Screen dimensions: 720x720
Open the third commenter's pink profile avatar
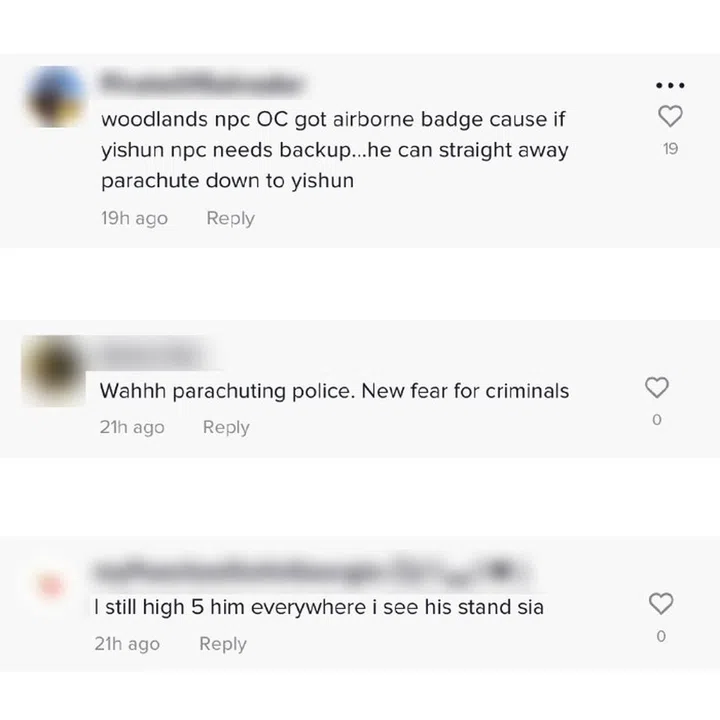[x=50, y=586]
